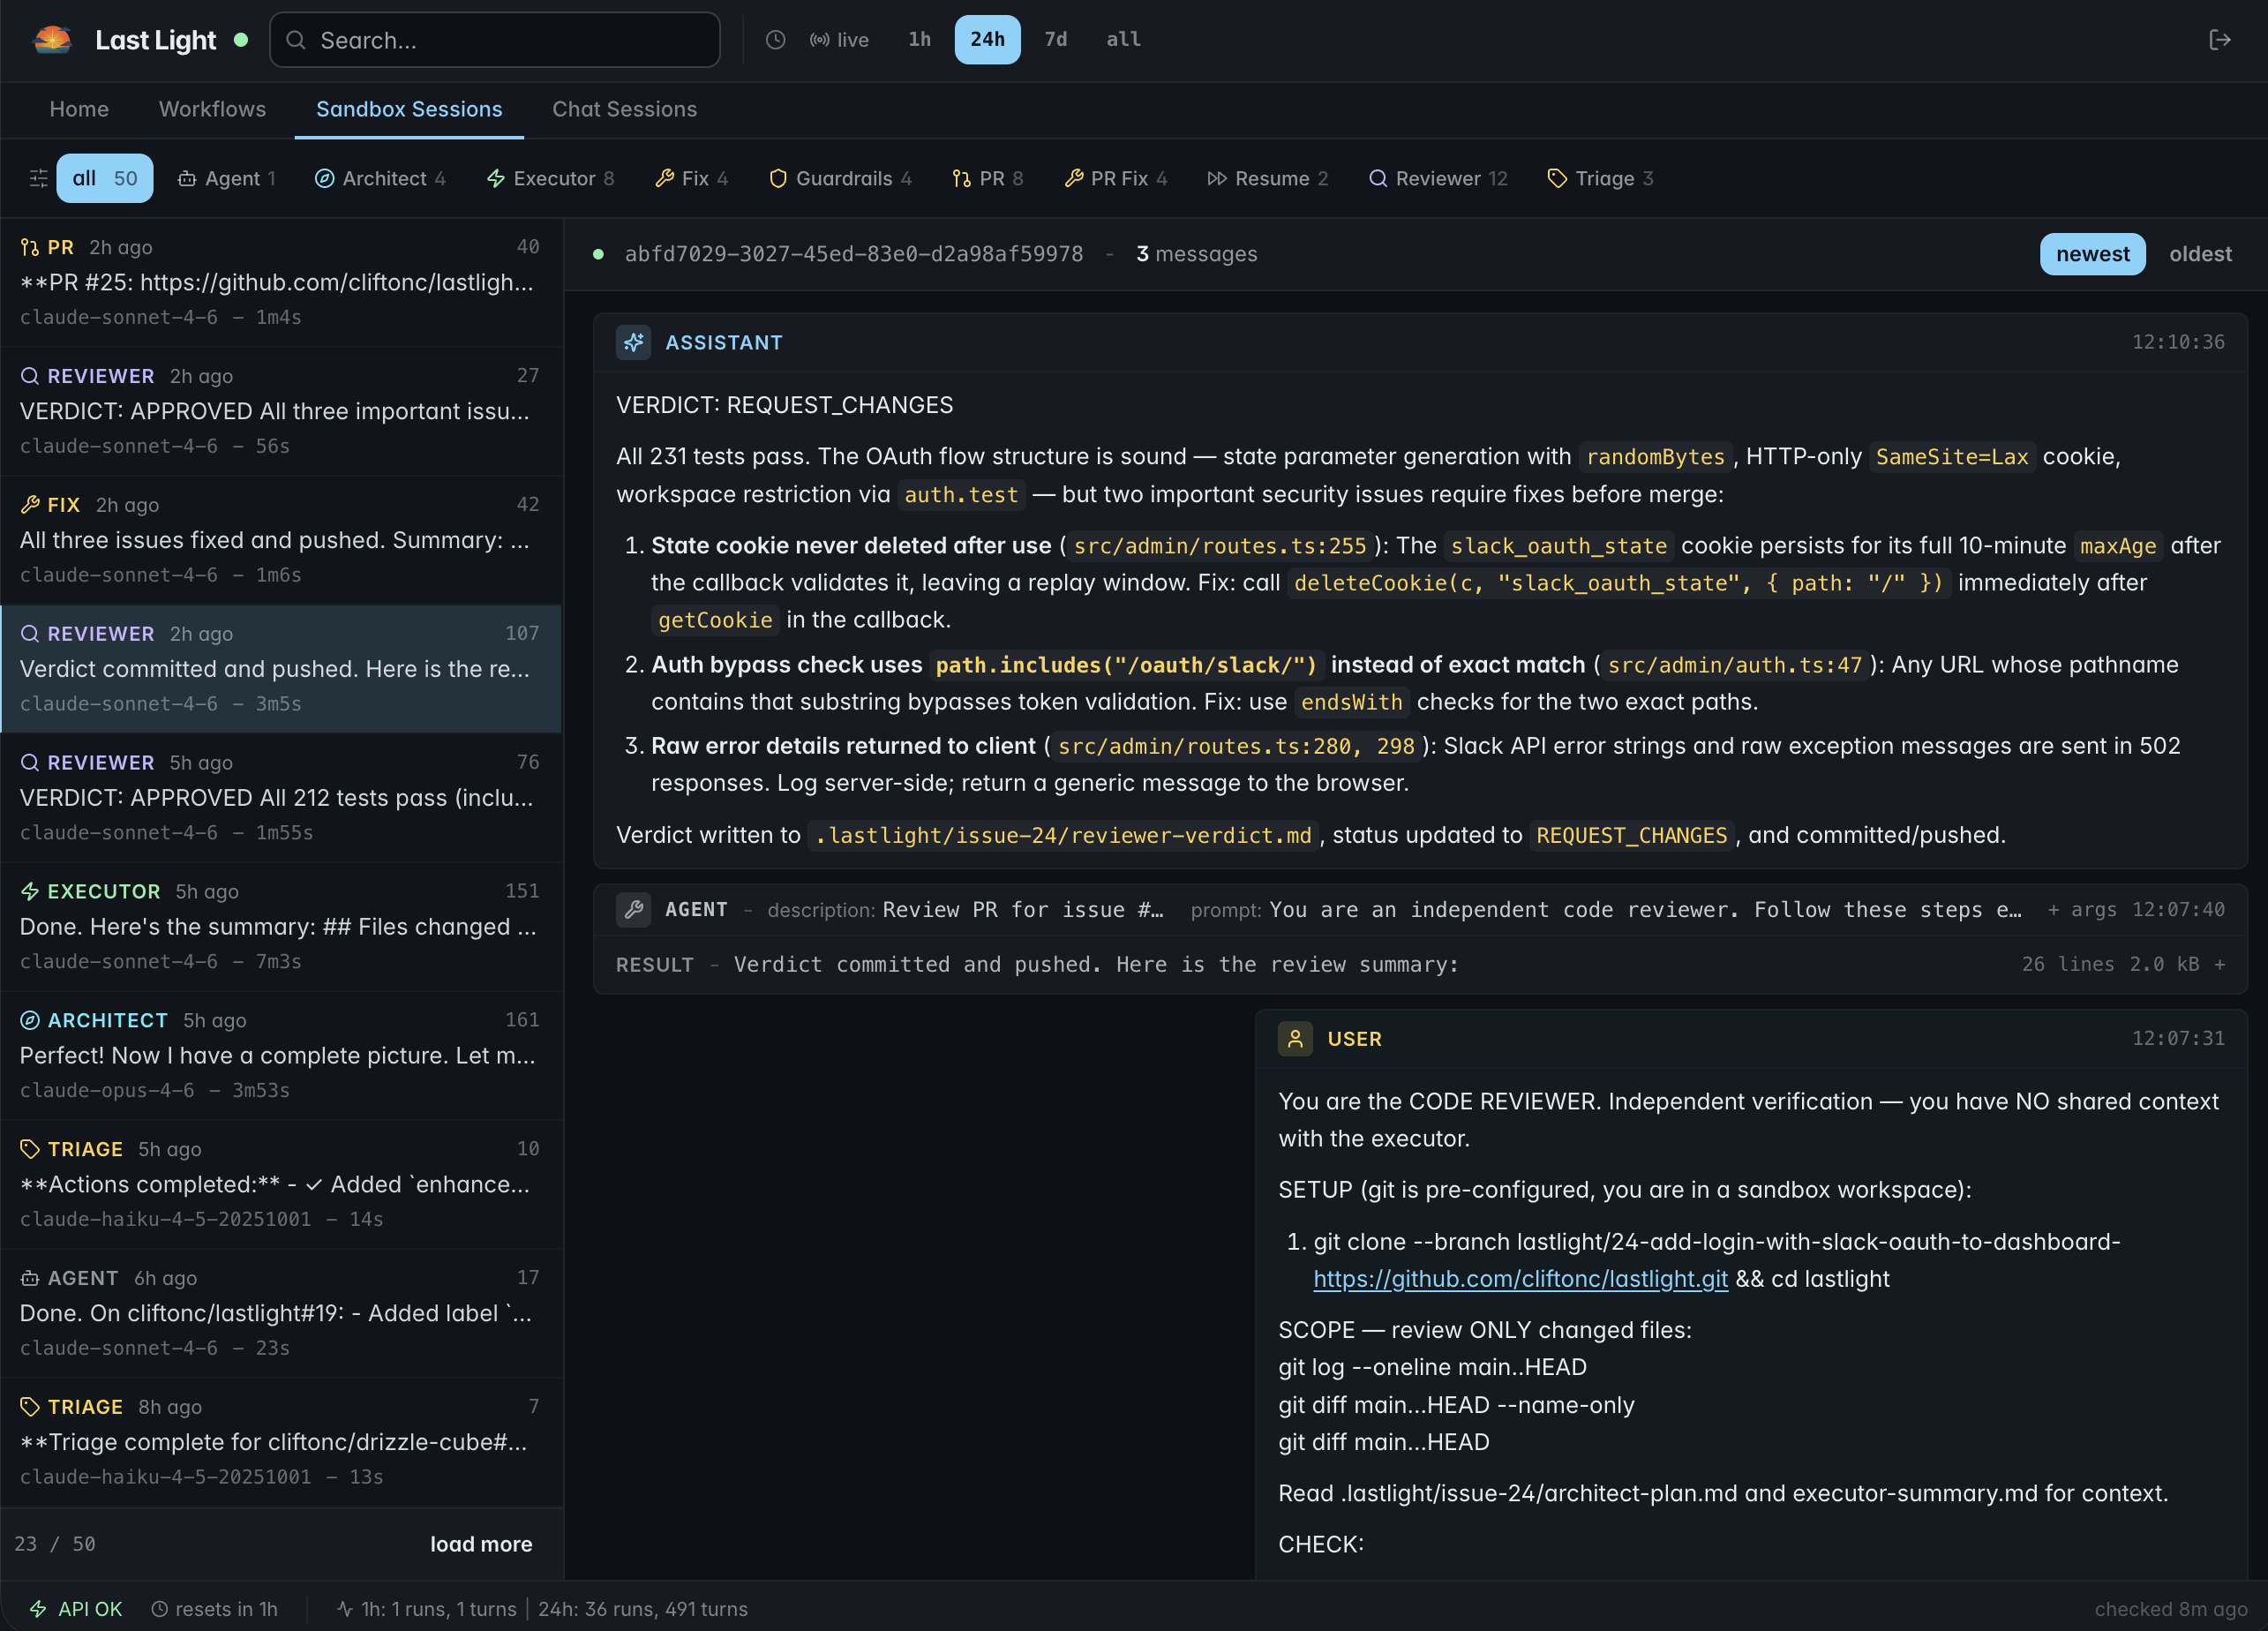Filter sessions by Architect
The image size is (2268, 1631).
point(380,178)
